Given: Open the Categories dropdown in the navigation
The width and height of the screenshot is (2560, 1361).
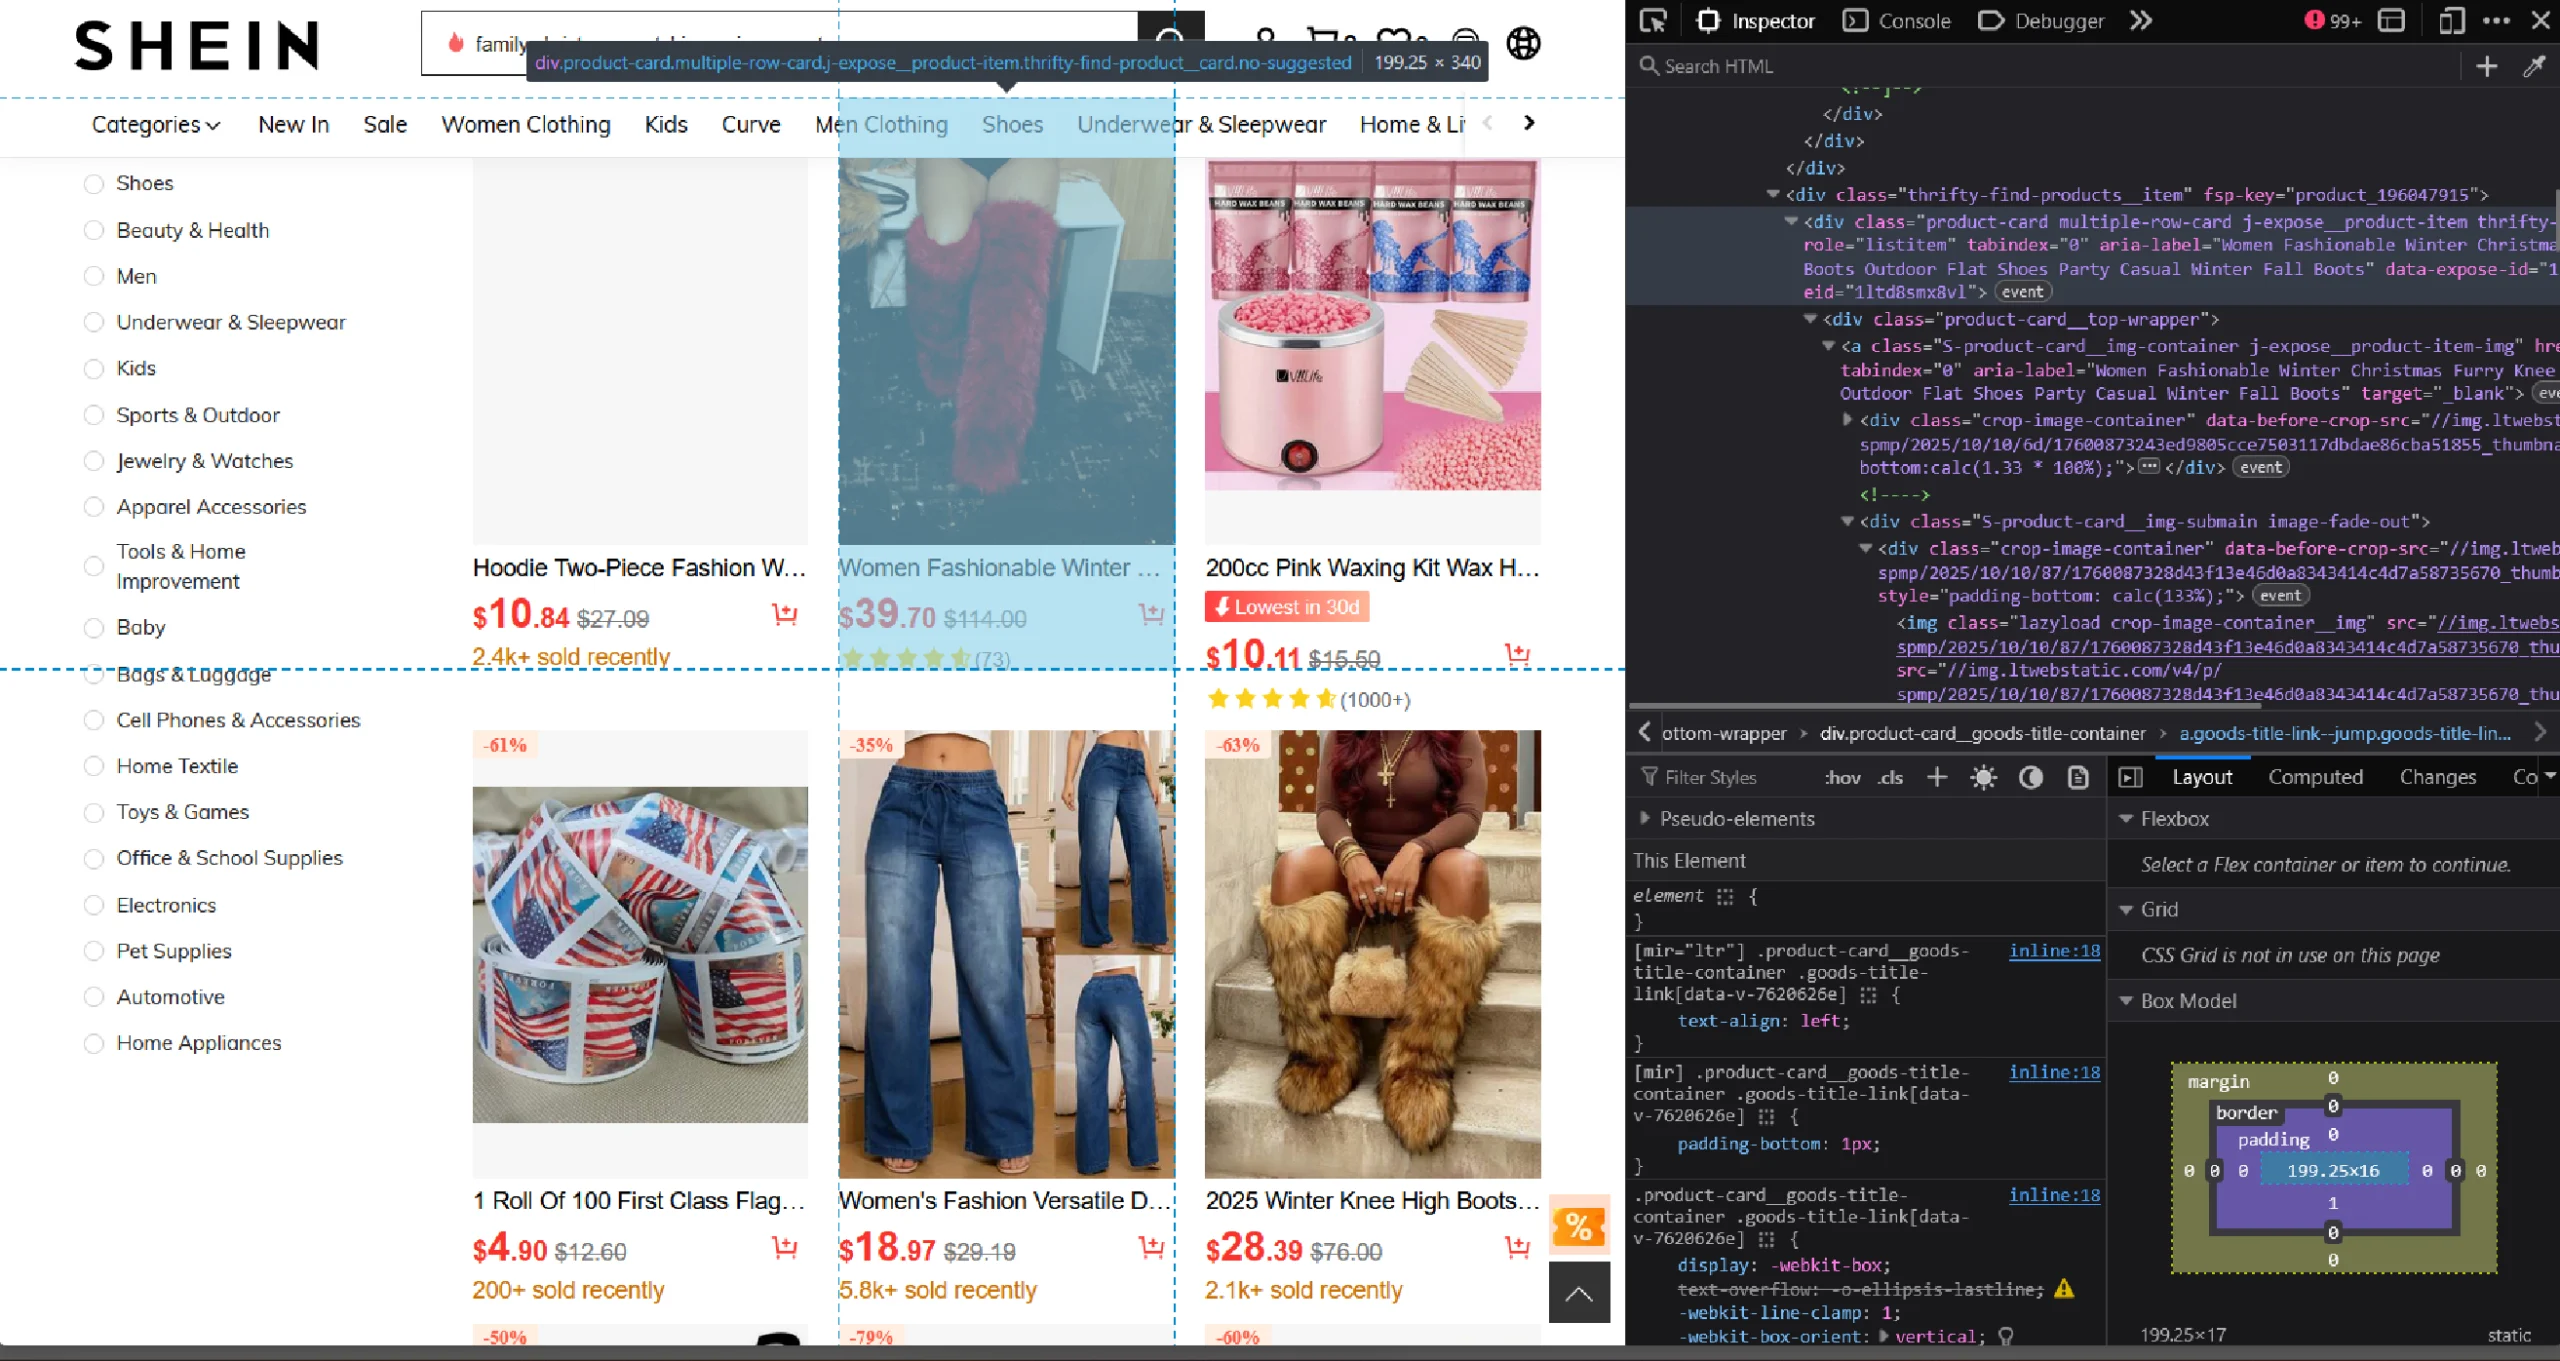Looking at the screenshot, I should click(155, 125).
